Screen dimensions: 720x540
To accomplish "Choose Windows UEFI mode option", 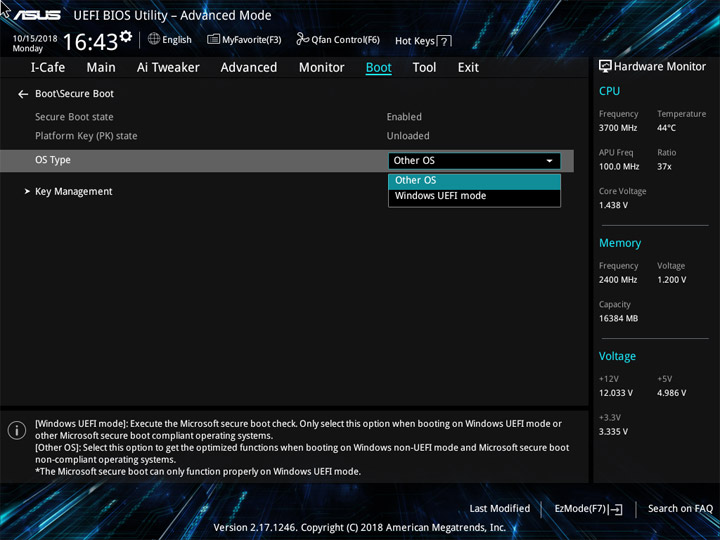I will click(474, 196).
